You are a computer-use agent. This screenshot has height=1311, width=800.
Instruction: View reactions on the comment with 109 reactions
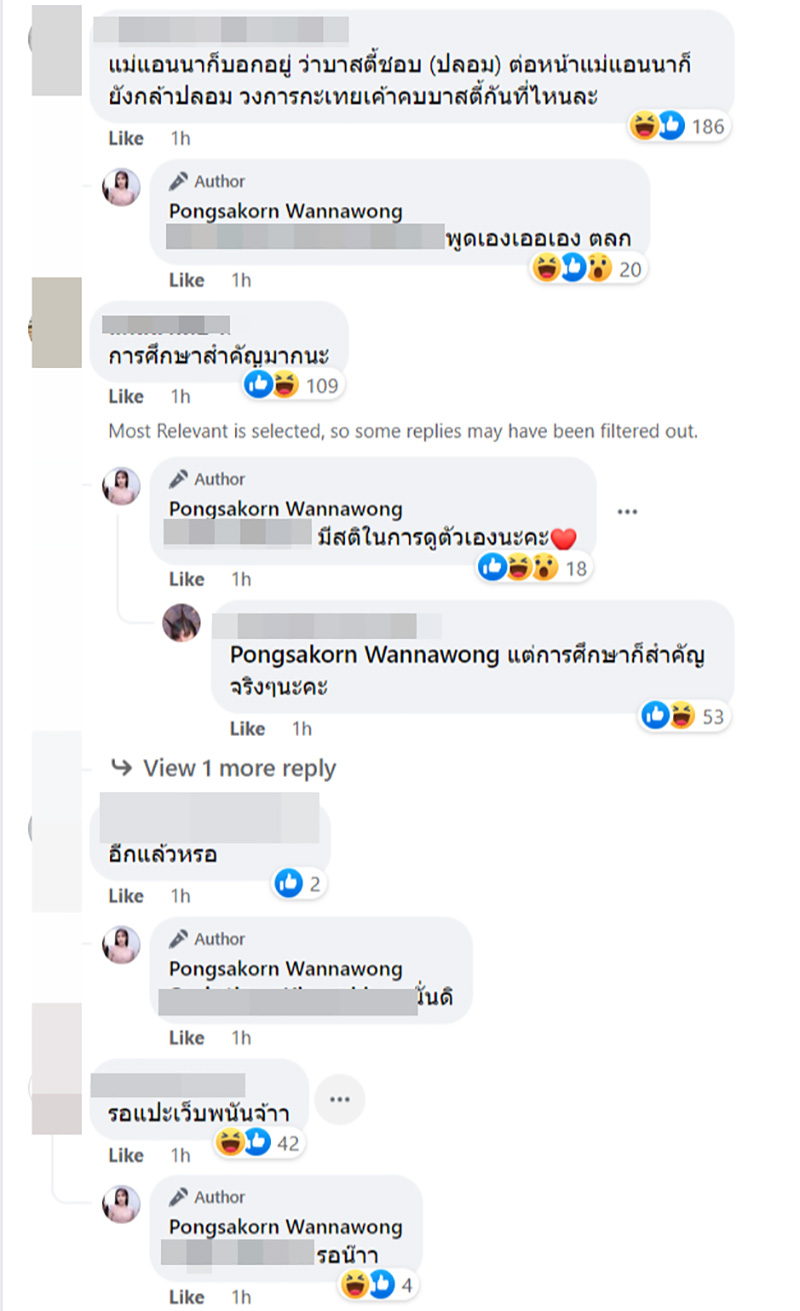point(294,384)
